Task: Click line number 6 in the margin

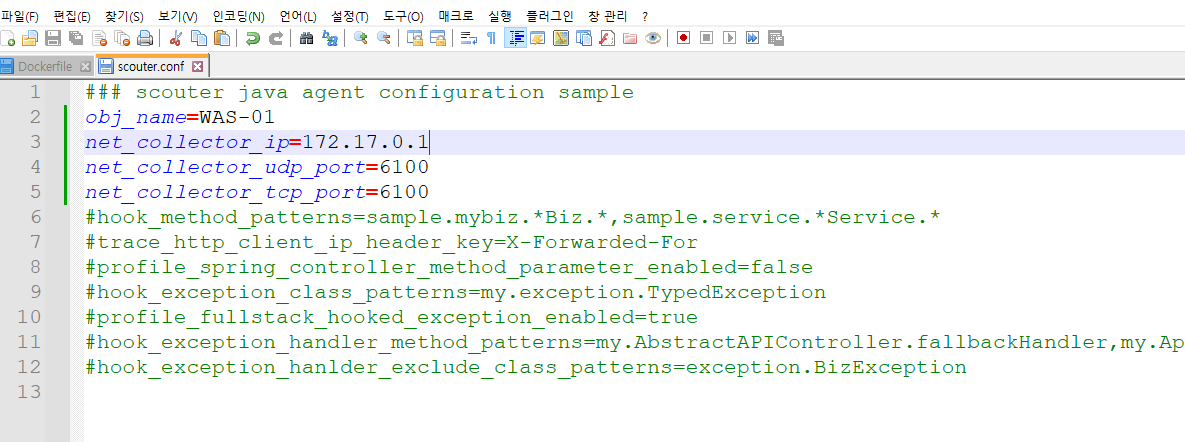Action: tap(36, 218)
